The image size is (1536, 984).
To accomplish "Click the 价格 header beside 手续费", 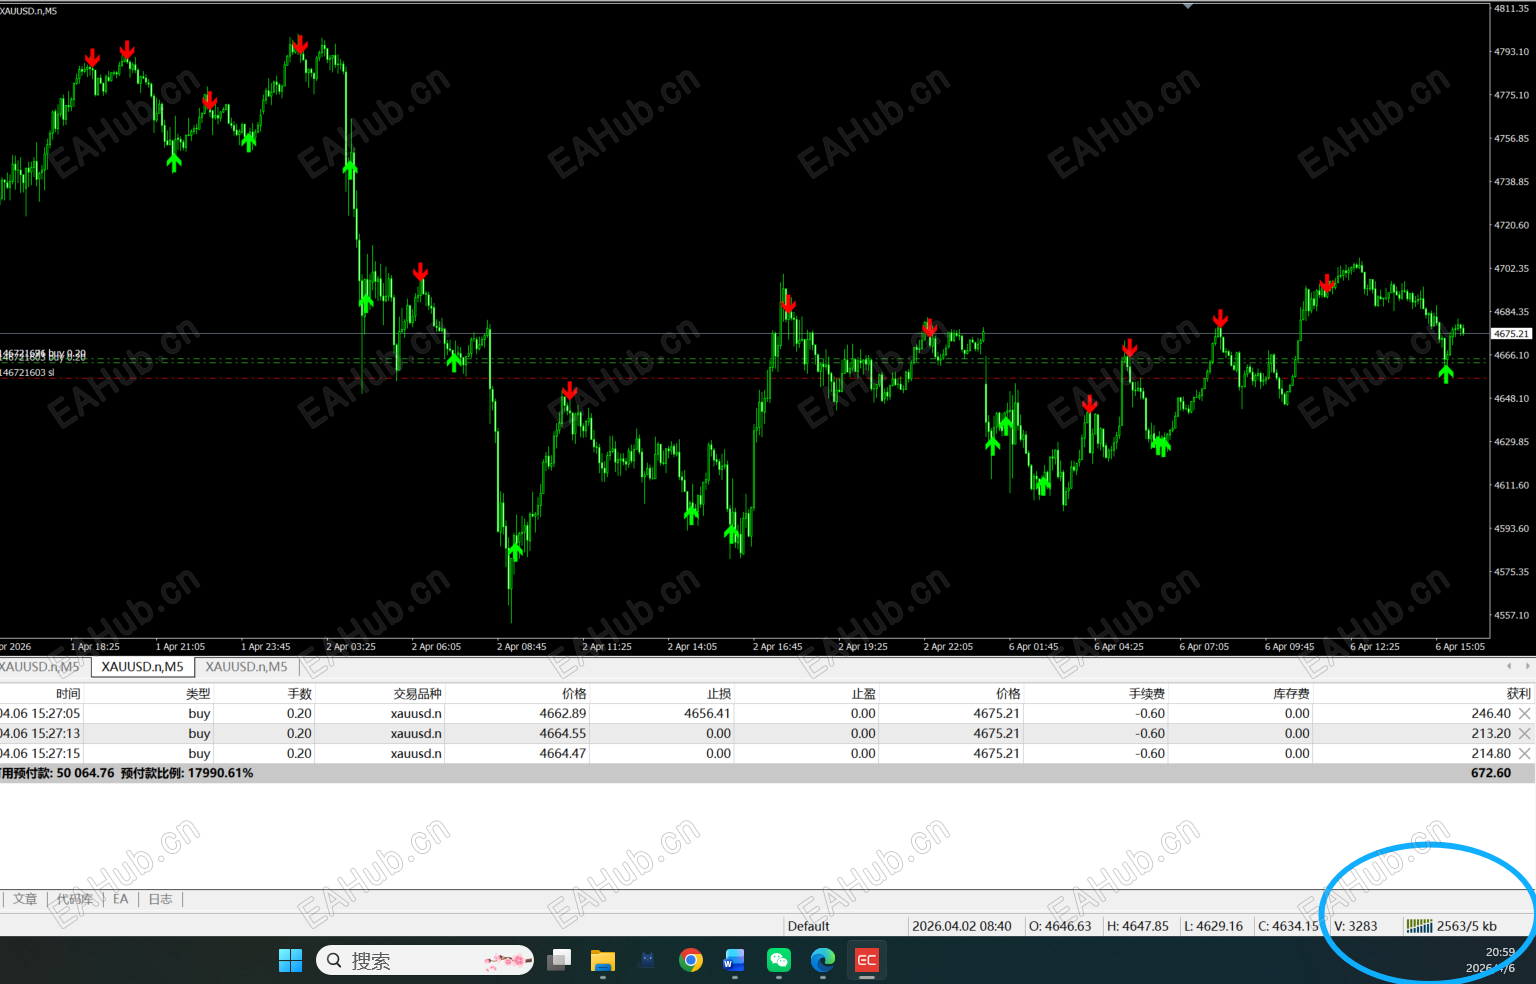I will 1008,693.
